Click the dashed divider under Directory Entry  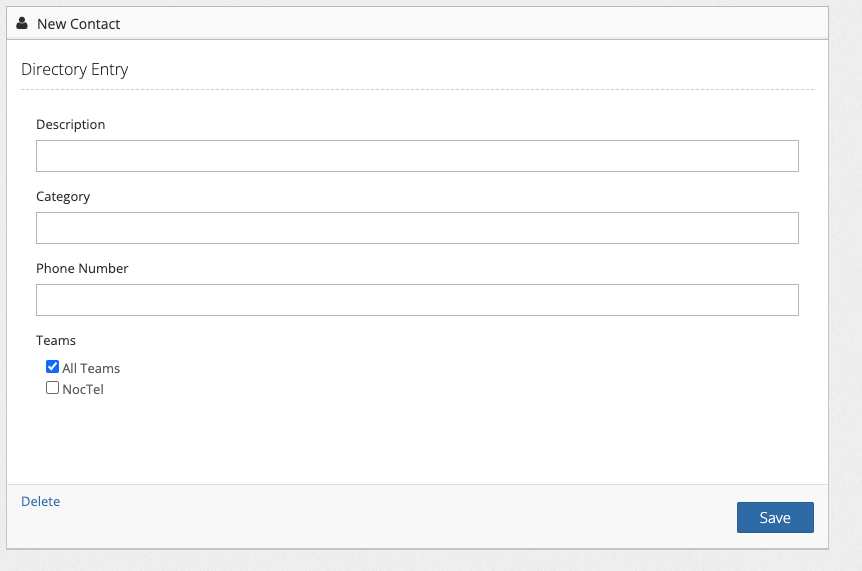tap(417, 90)
